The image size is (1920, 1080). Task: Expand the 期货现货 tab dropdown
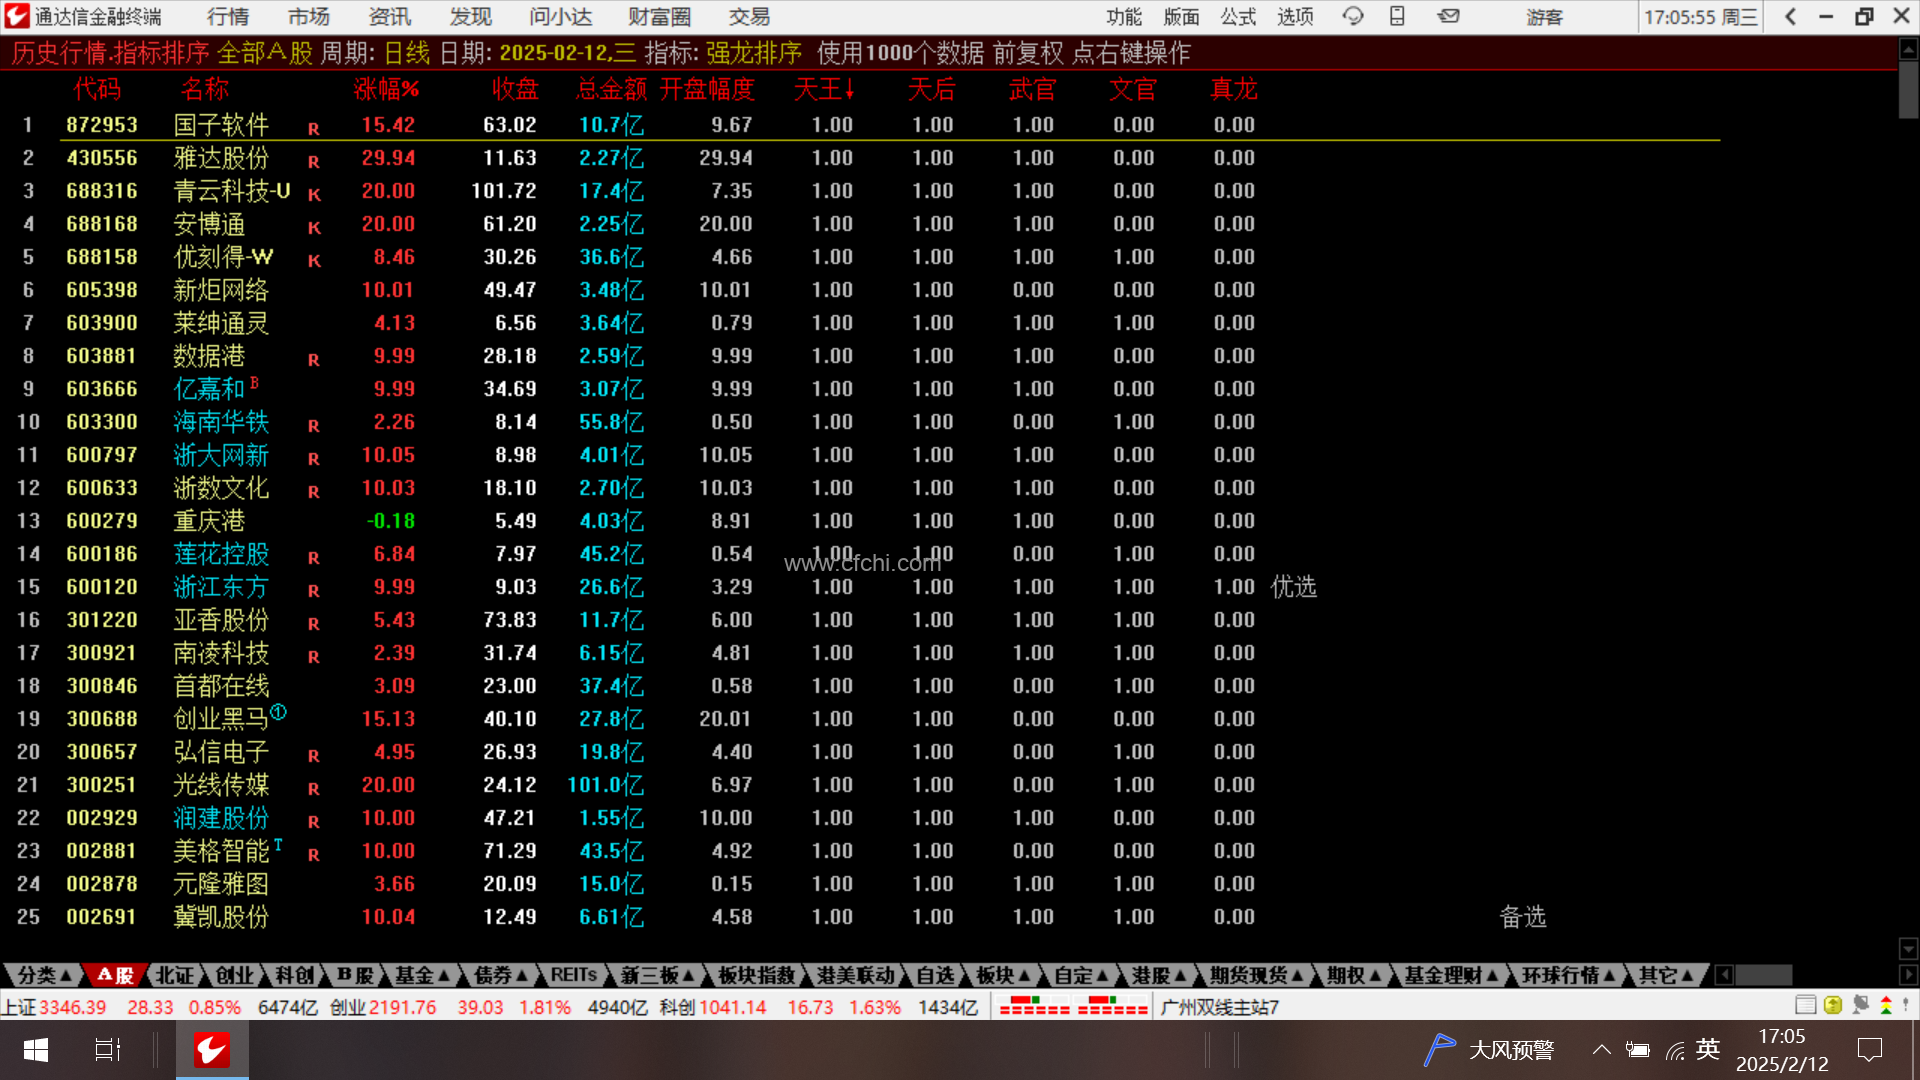click(x=1257, y=975)
